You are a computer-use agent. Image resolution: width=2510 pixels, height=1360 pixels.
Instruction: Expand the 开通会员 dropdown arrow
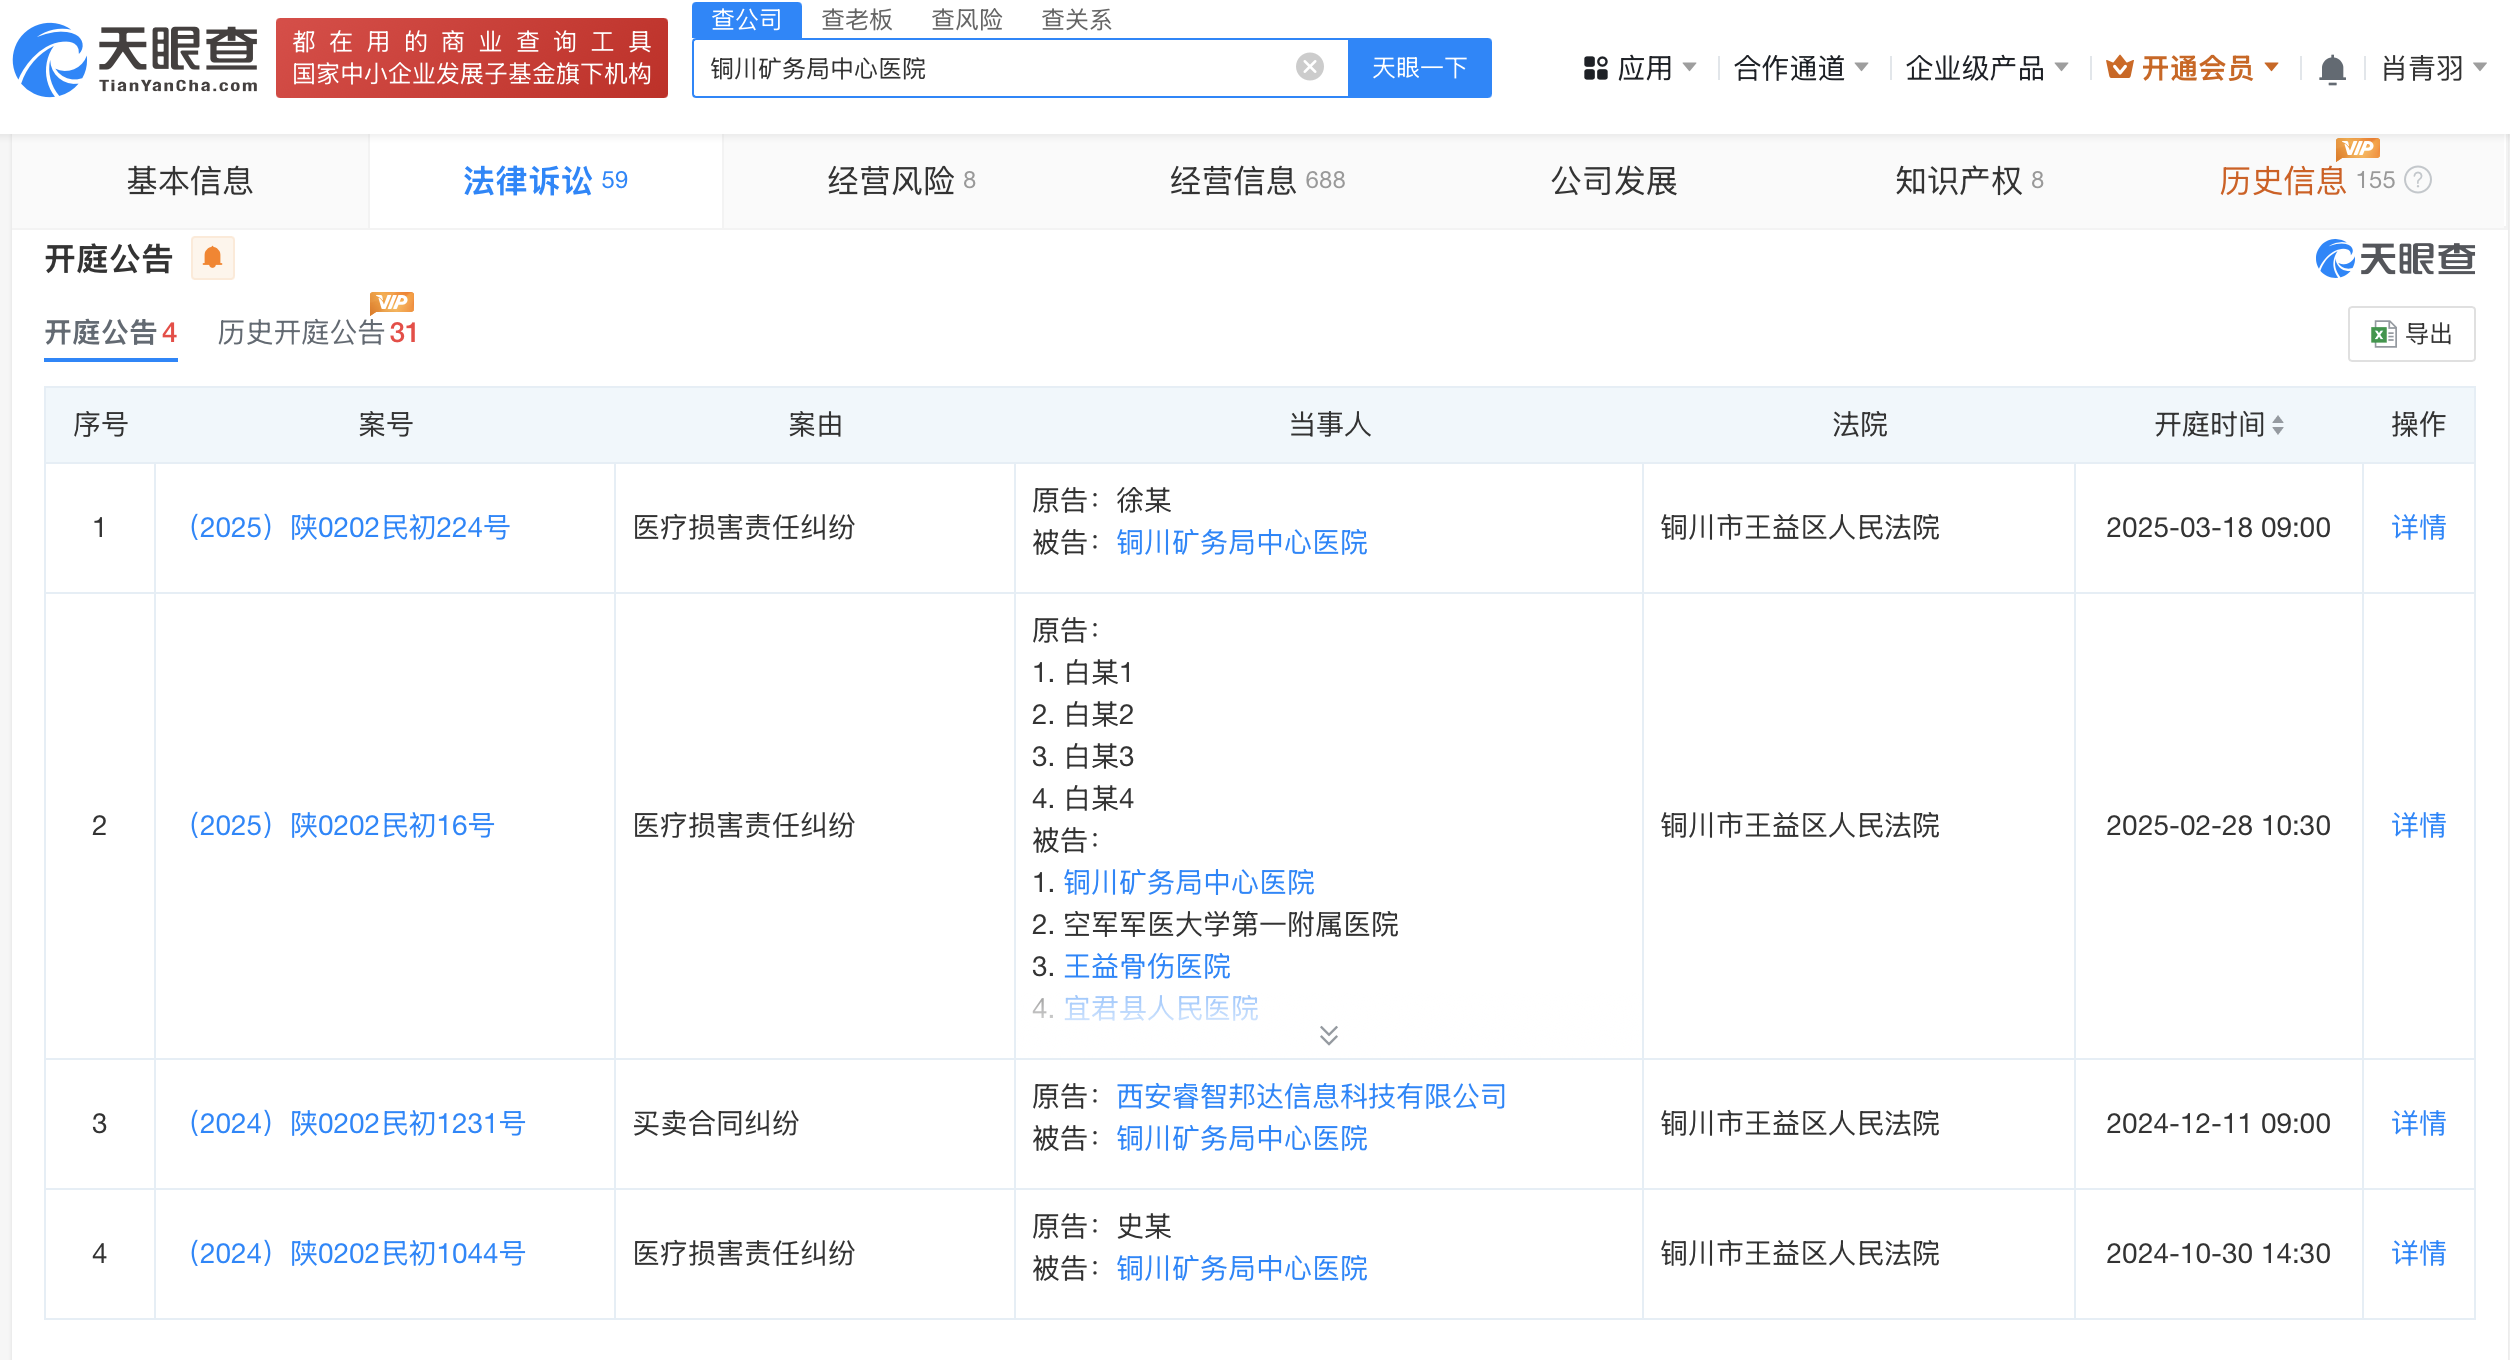(2271, 67)
